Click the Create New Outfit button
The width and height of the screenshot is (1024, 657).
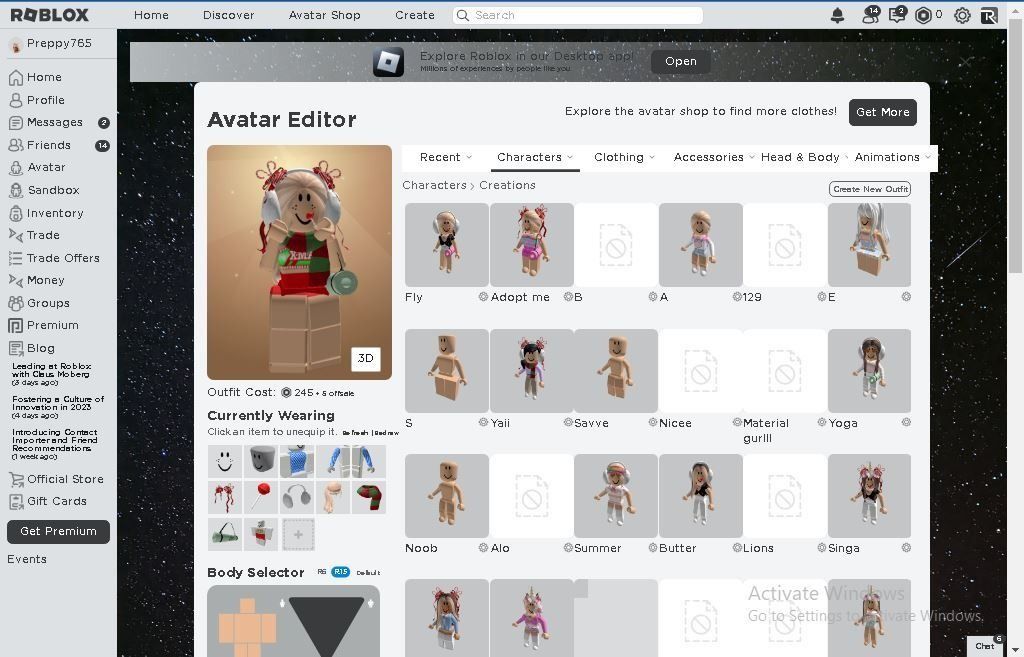click(869, 189)
